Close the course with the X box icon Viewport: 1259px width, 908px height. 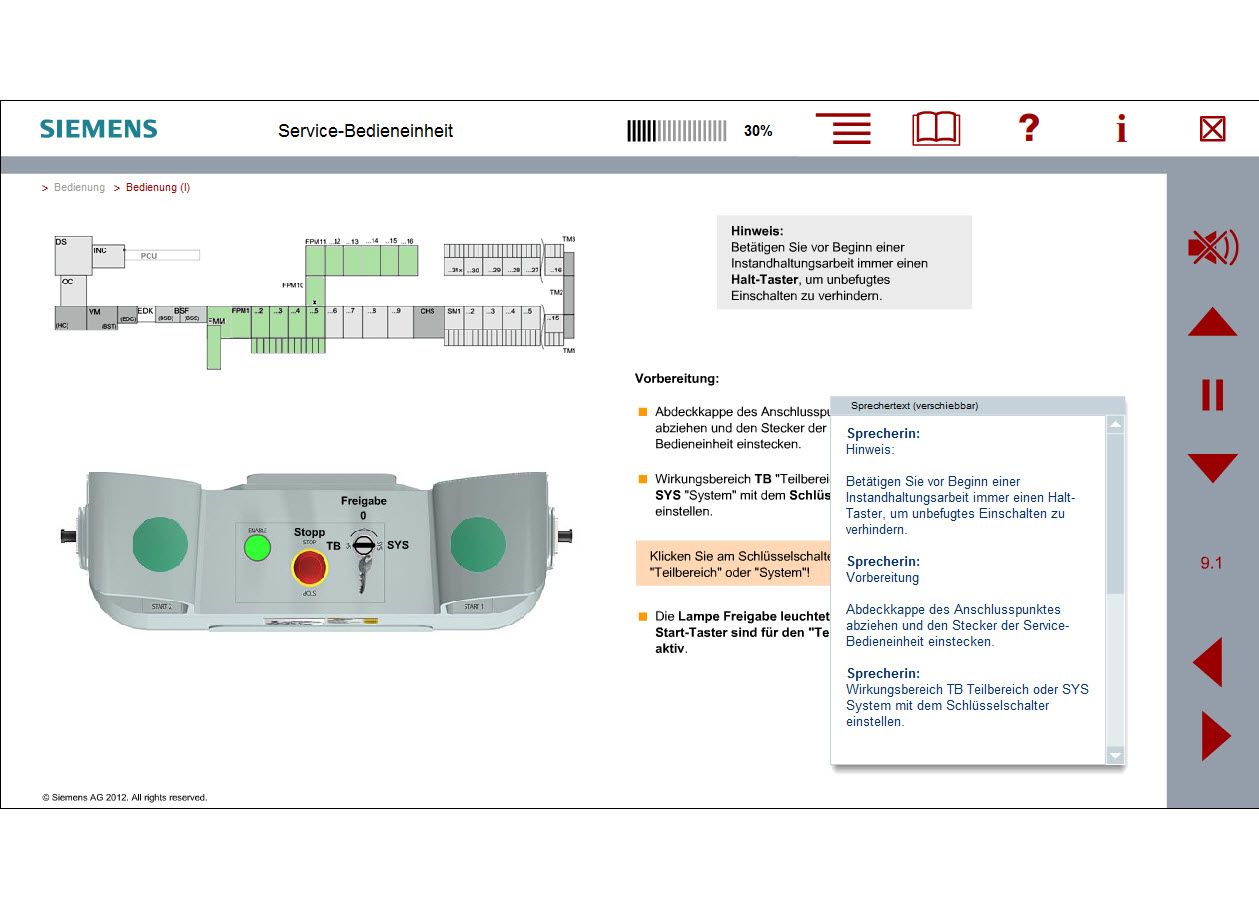[1212, 129]
